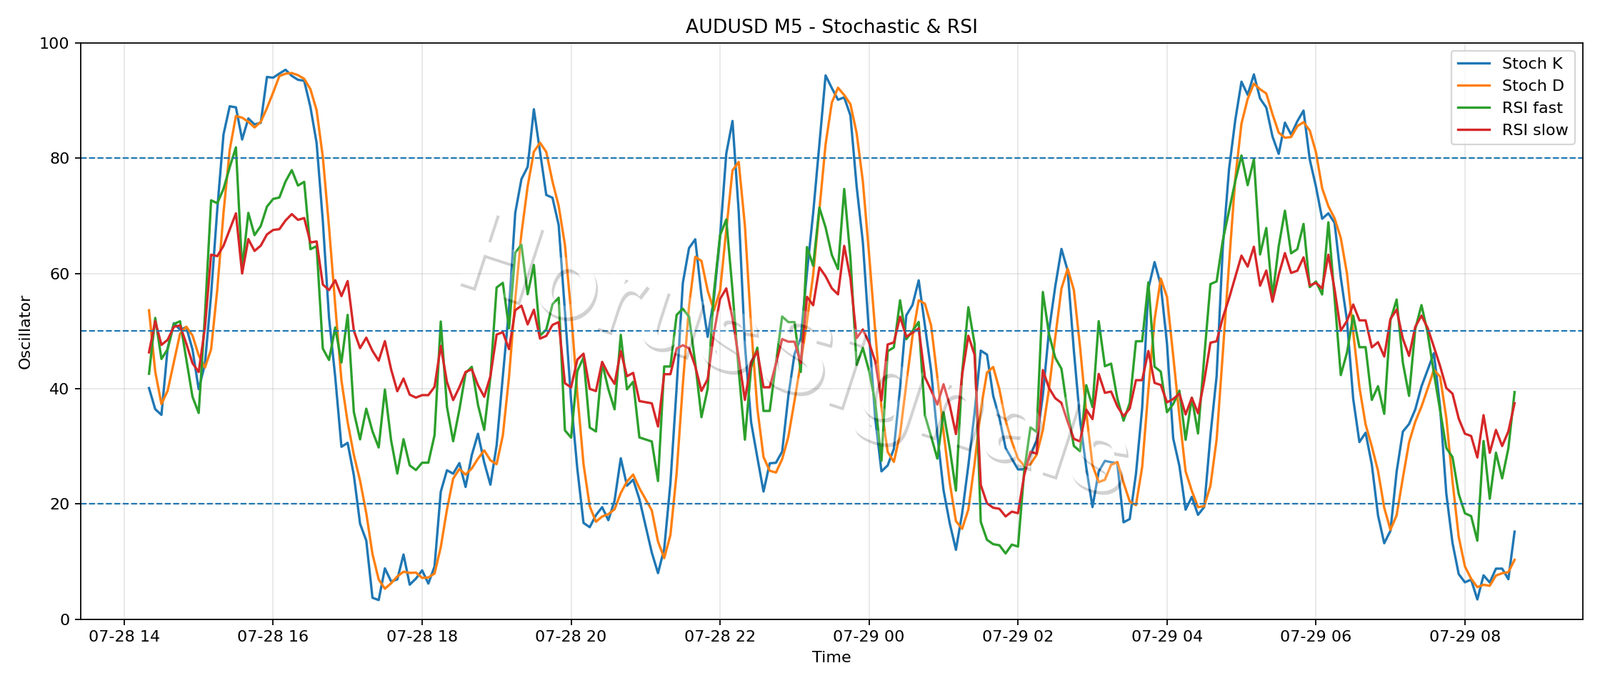Viewport: 1600px width, 686px height.
Task: Click the y-axis tick label 40
Action: [x=59, y=389]
